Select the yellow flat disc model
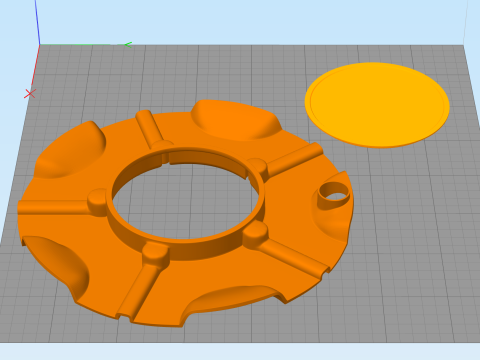 377,105
